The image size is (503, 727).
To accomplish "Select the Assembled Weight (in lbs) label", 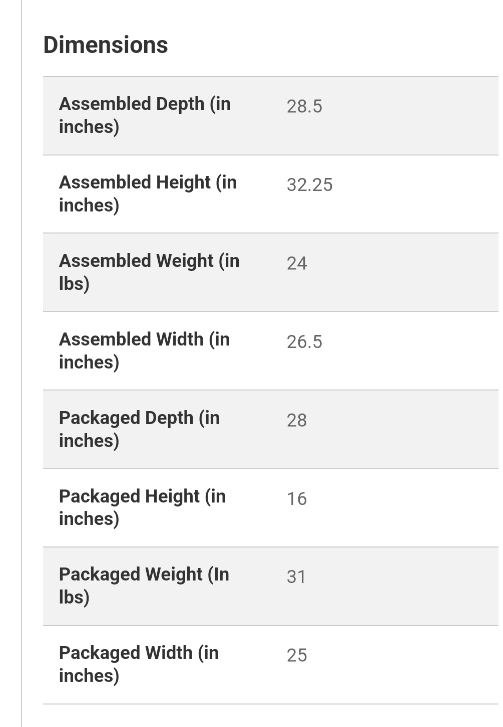I will pos(149,272).
